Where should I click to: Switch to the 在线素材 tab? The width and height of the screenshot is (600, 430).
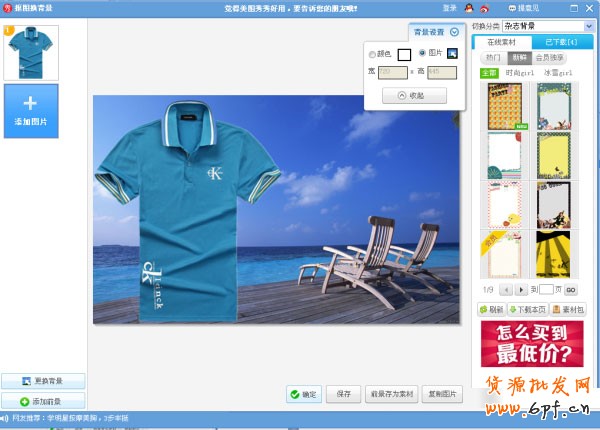click(x=502, y=43)
